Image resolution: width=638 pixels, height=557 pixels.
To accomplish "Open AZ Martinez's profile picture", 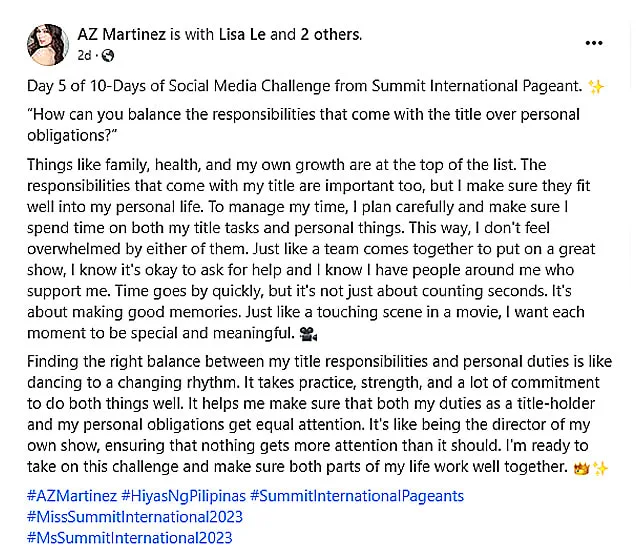I will [x=48, y=44].
